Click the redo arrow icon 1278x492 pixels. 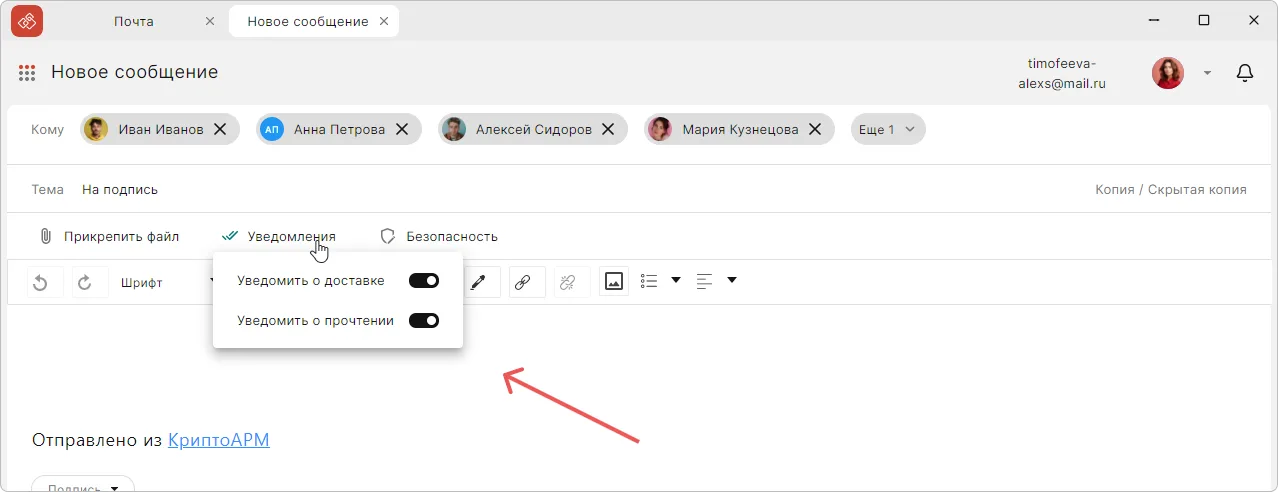[x=85, y=283]
